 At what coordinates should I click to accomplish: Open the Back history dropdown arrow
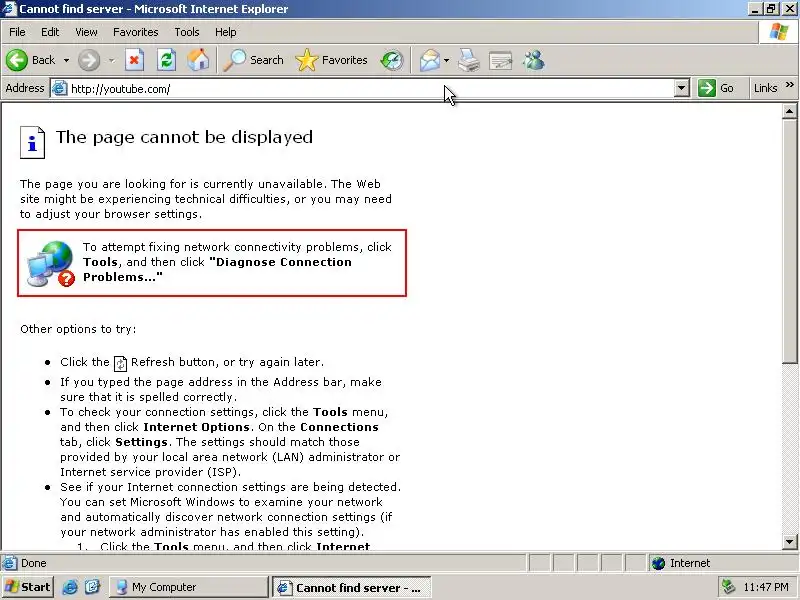(66, 60)
